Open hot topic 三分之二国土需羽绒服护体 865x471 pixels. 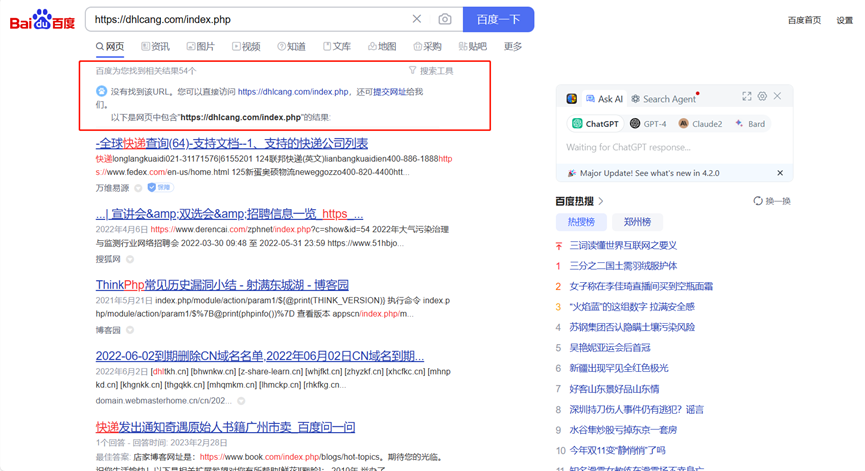coord(623,266)
